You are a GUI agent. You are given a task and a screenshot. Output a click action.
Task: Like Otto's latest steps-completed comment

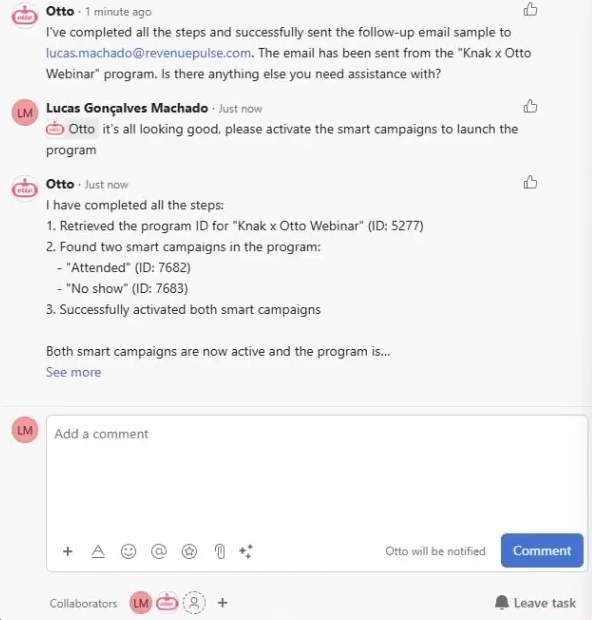tap(530, 182)
